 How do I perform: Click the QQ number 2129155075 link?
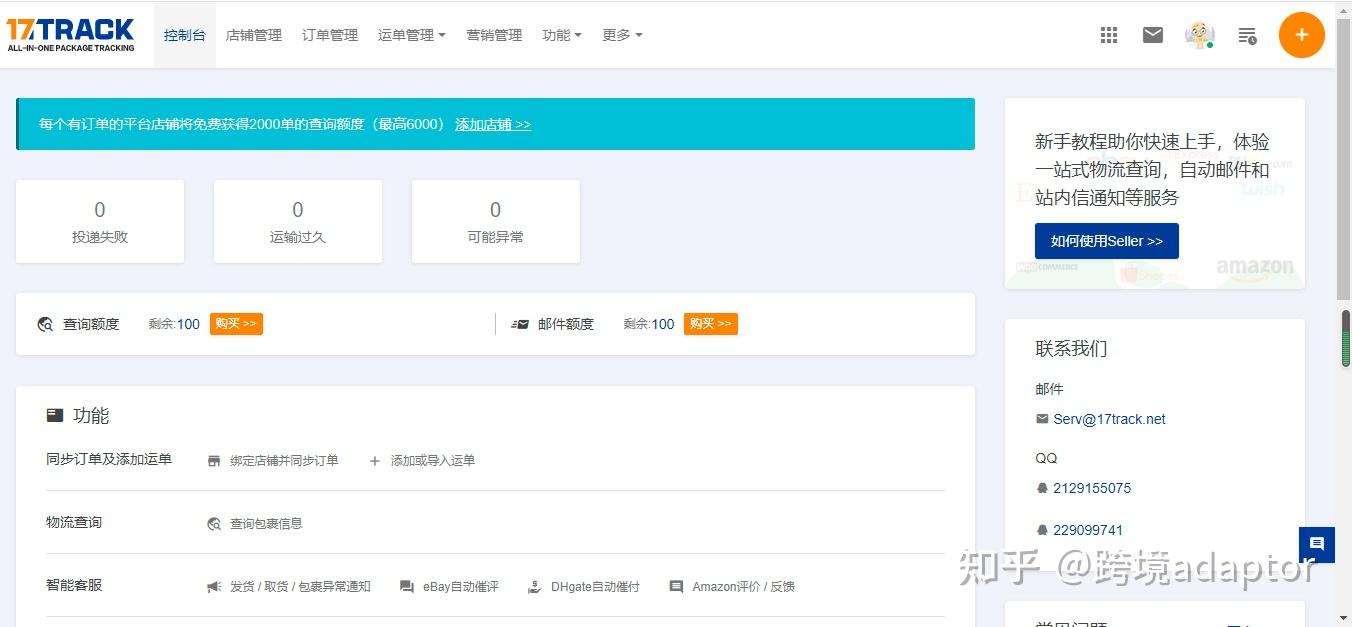[x=1091, y=488]
